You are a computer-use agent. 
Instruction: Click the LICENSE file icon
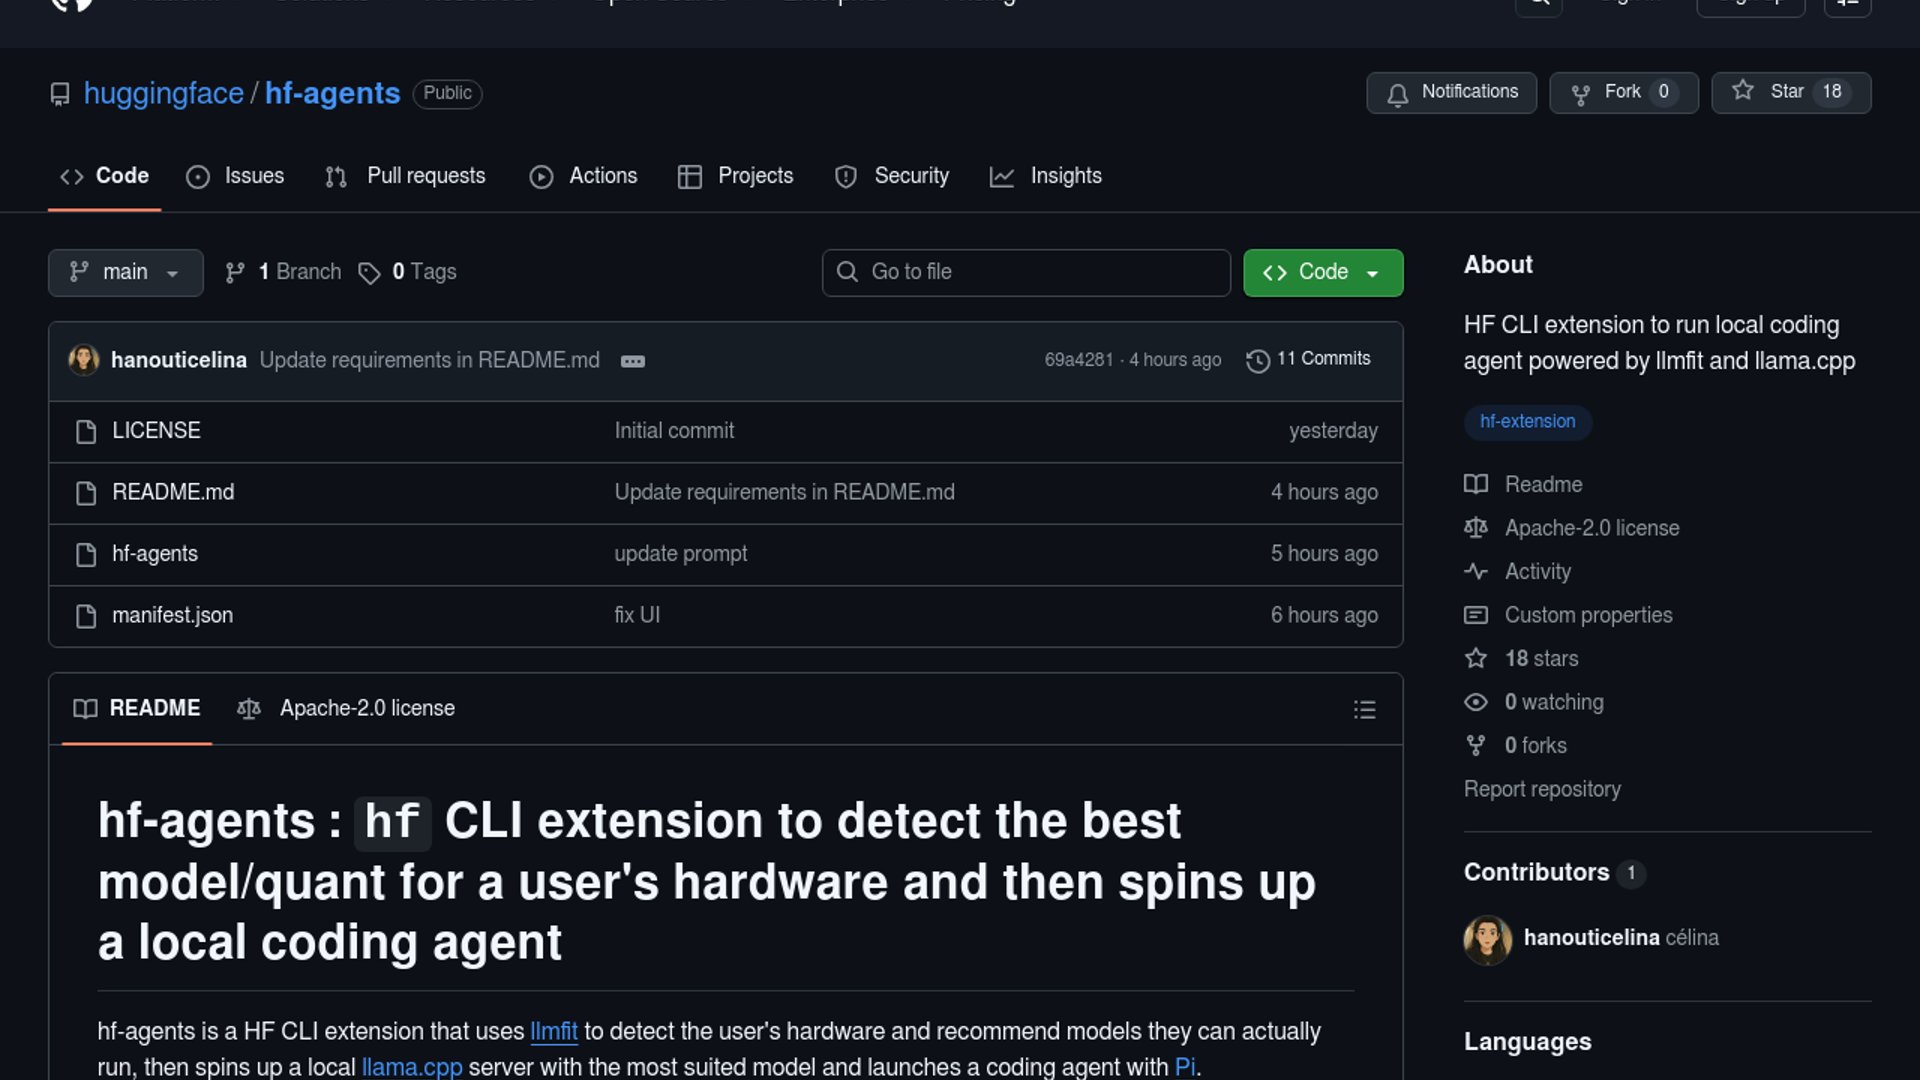coord(86,431)
